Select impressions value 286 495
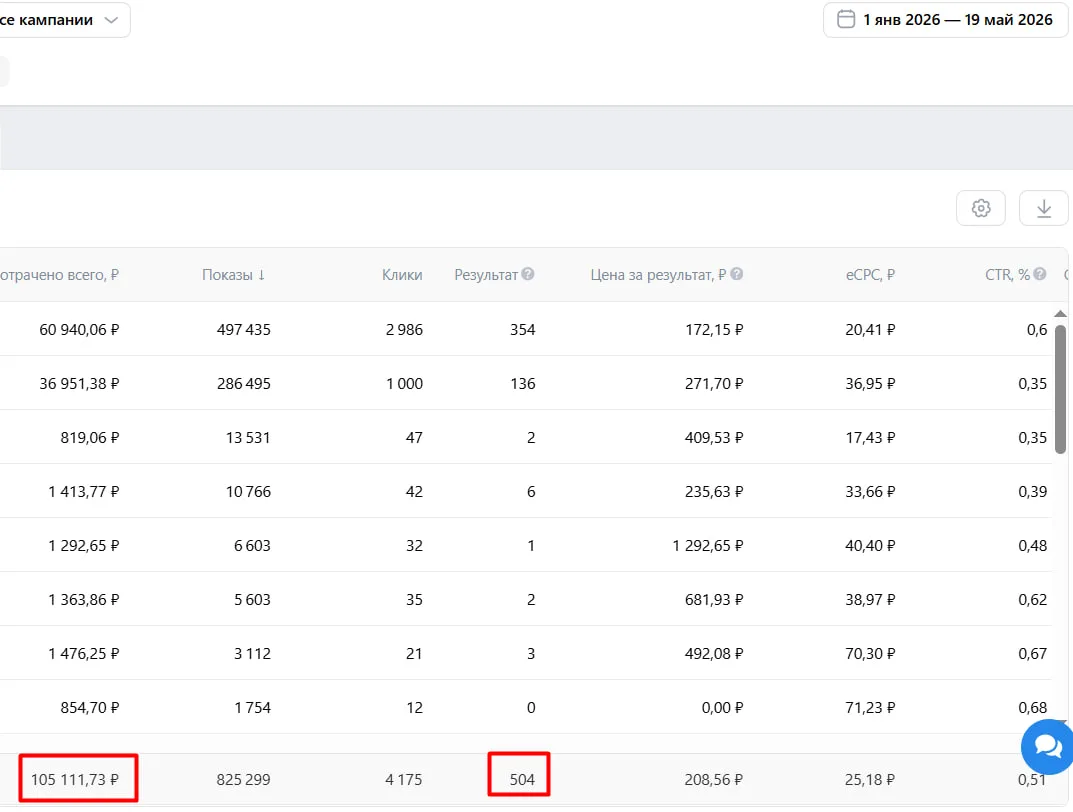 244,384
